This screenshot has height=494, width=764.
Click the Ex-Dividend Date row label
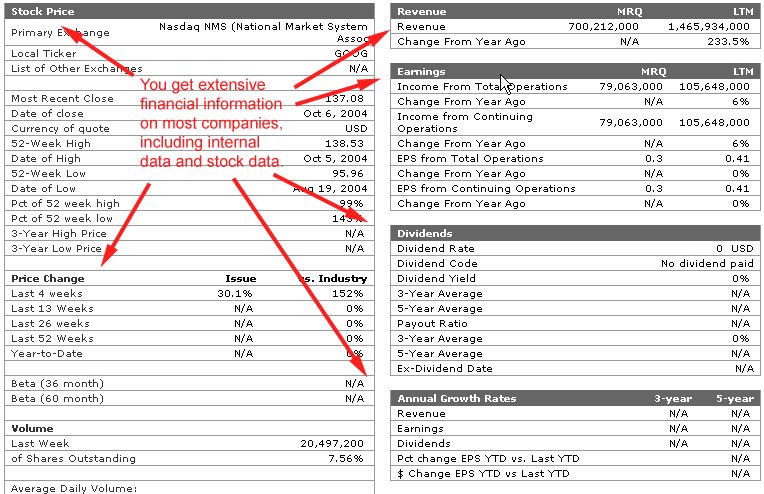(445, 368)
